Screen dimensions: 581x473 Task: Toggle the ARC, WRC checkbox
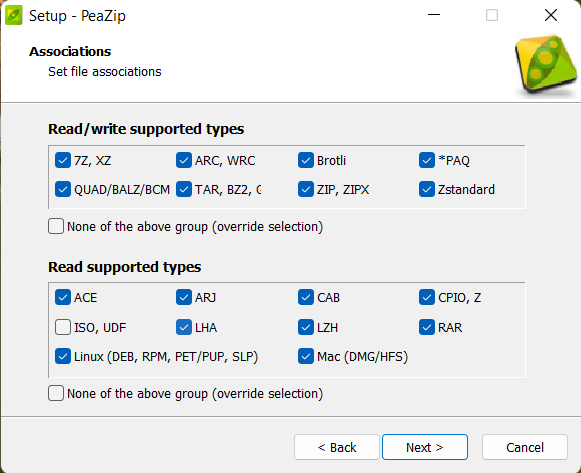(x=184, y=160)
